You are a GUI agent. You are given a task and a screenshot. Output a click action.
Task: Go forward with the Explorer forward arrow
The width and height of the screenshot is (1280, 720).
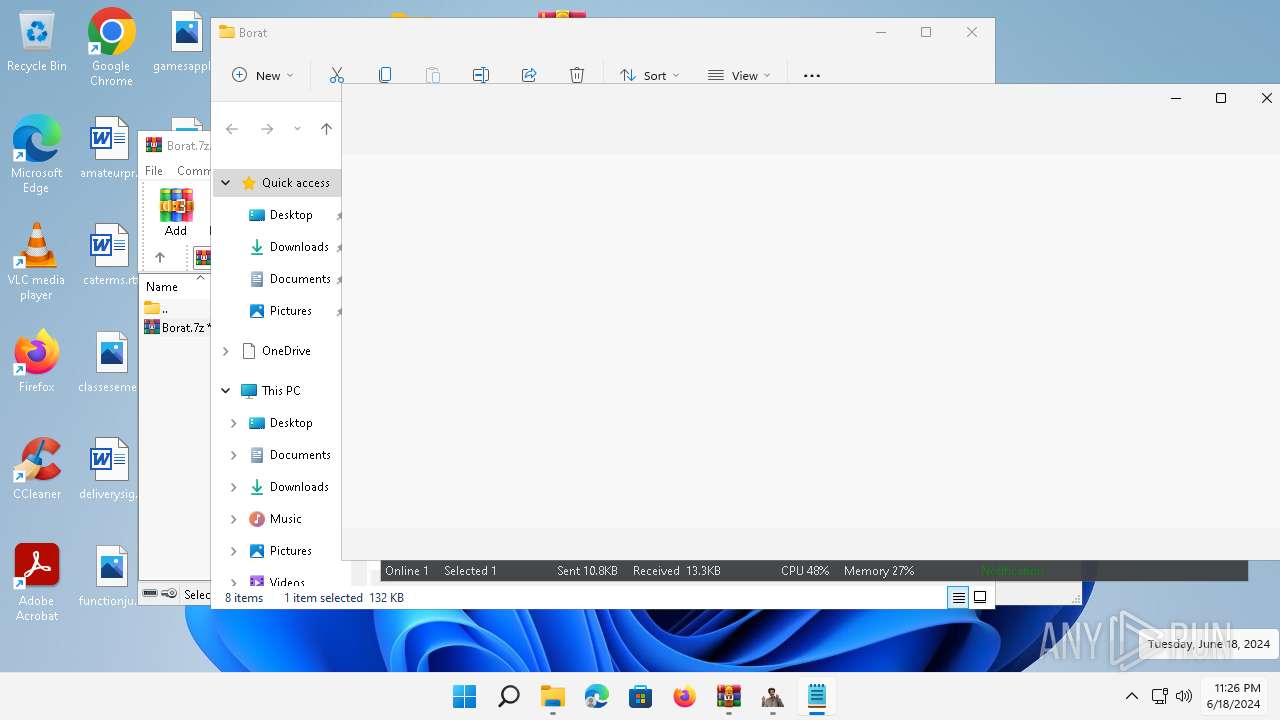pyautogui.click(x=267, y=129)
